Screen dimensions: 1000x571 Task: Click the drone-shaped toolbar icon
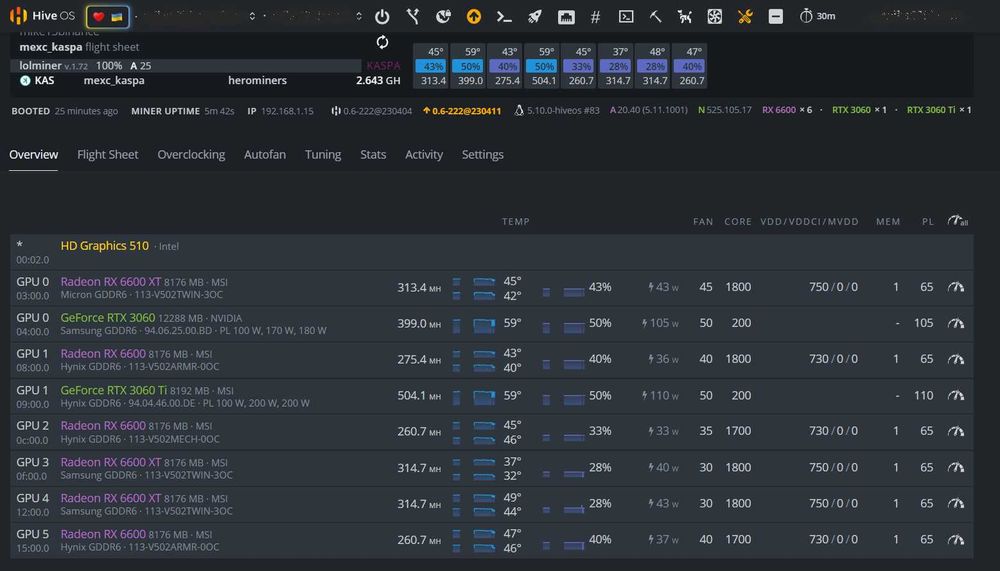685,17
